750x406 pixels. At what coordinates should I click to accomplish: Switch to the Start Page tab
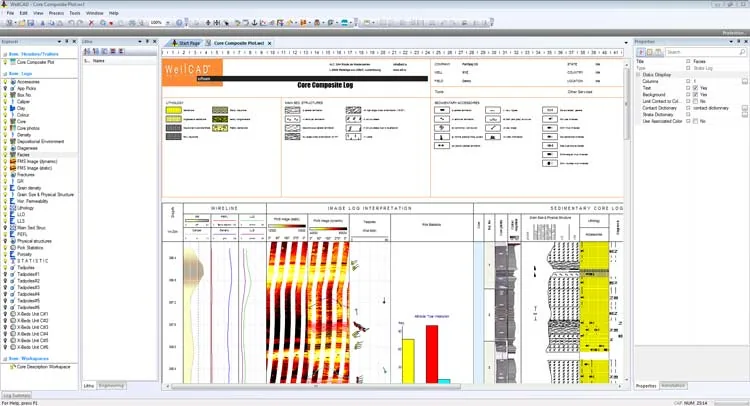[185, 43]
